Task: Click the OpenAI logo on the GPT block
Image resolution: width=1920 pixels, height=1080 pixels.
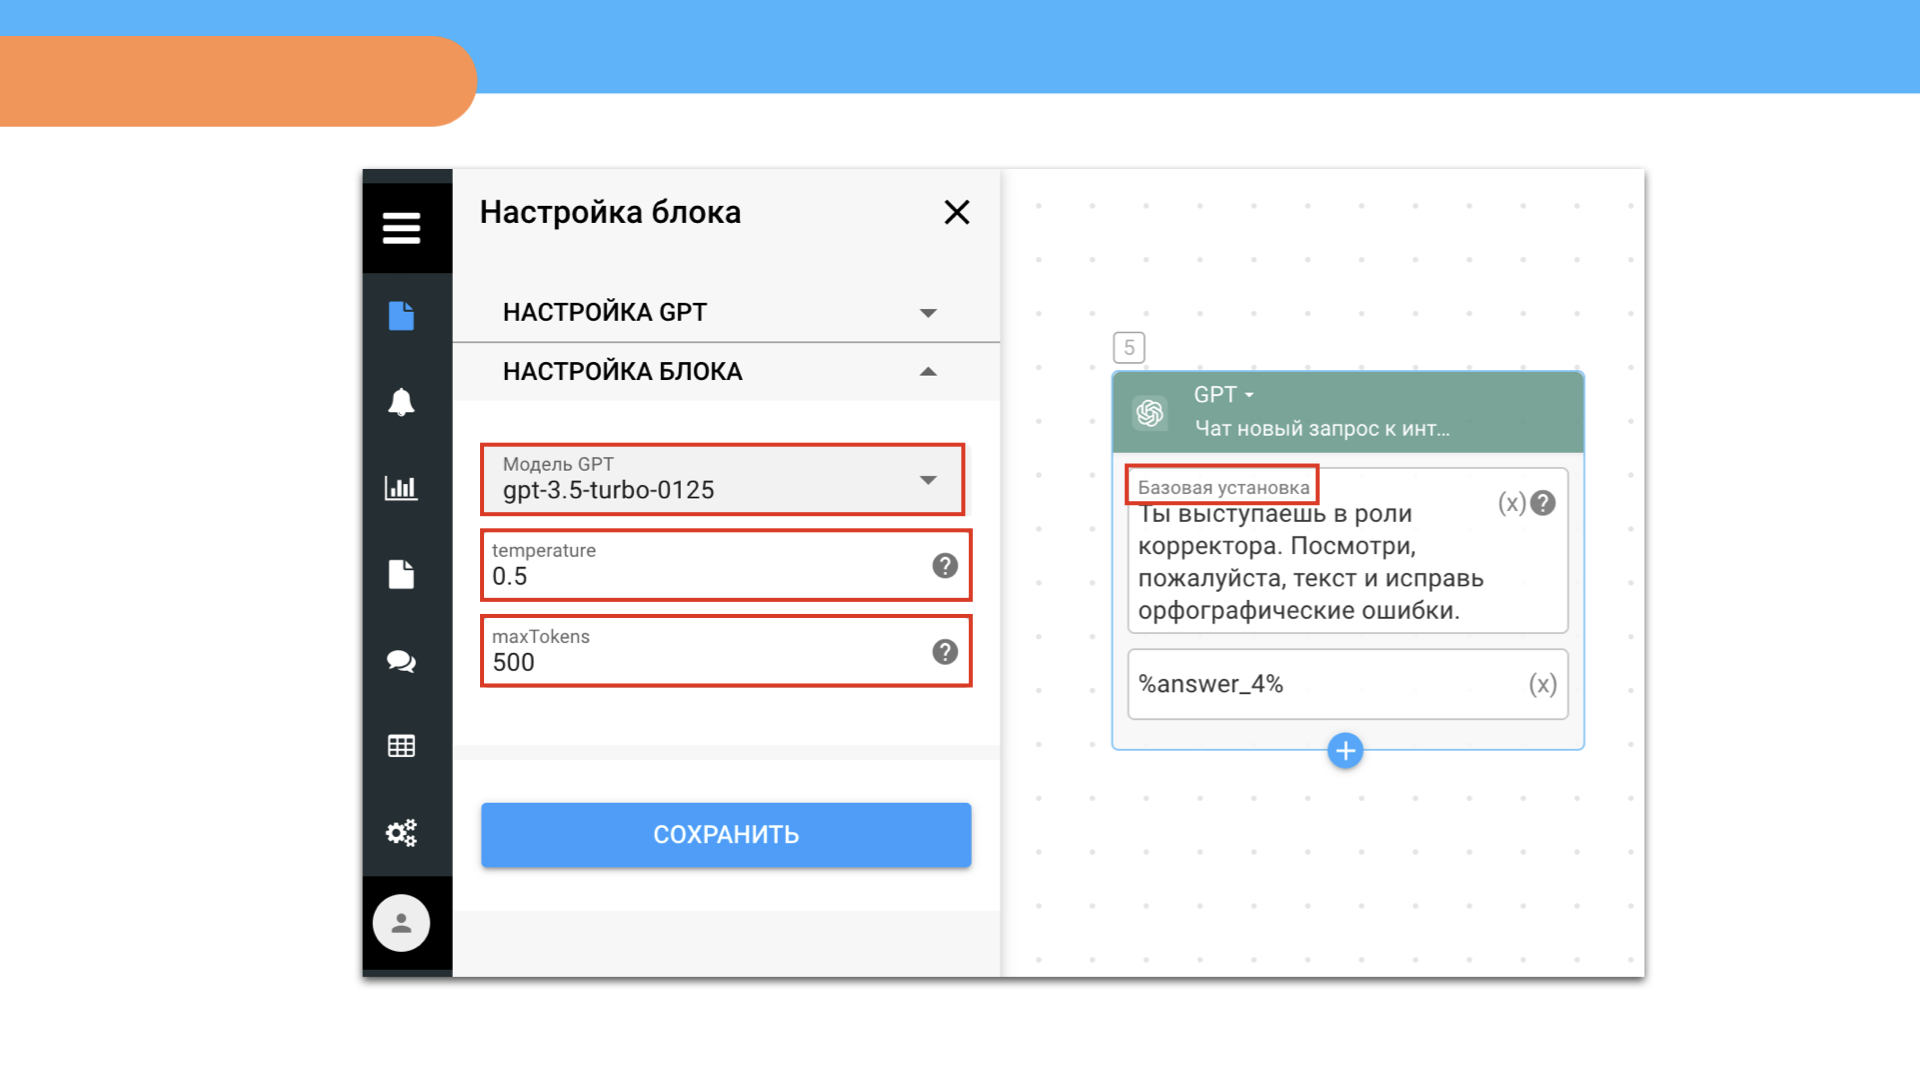Action: pyautogui.click(x=1150, y=412)
